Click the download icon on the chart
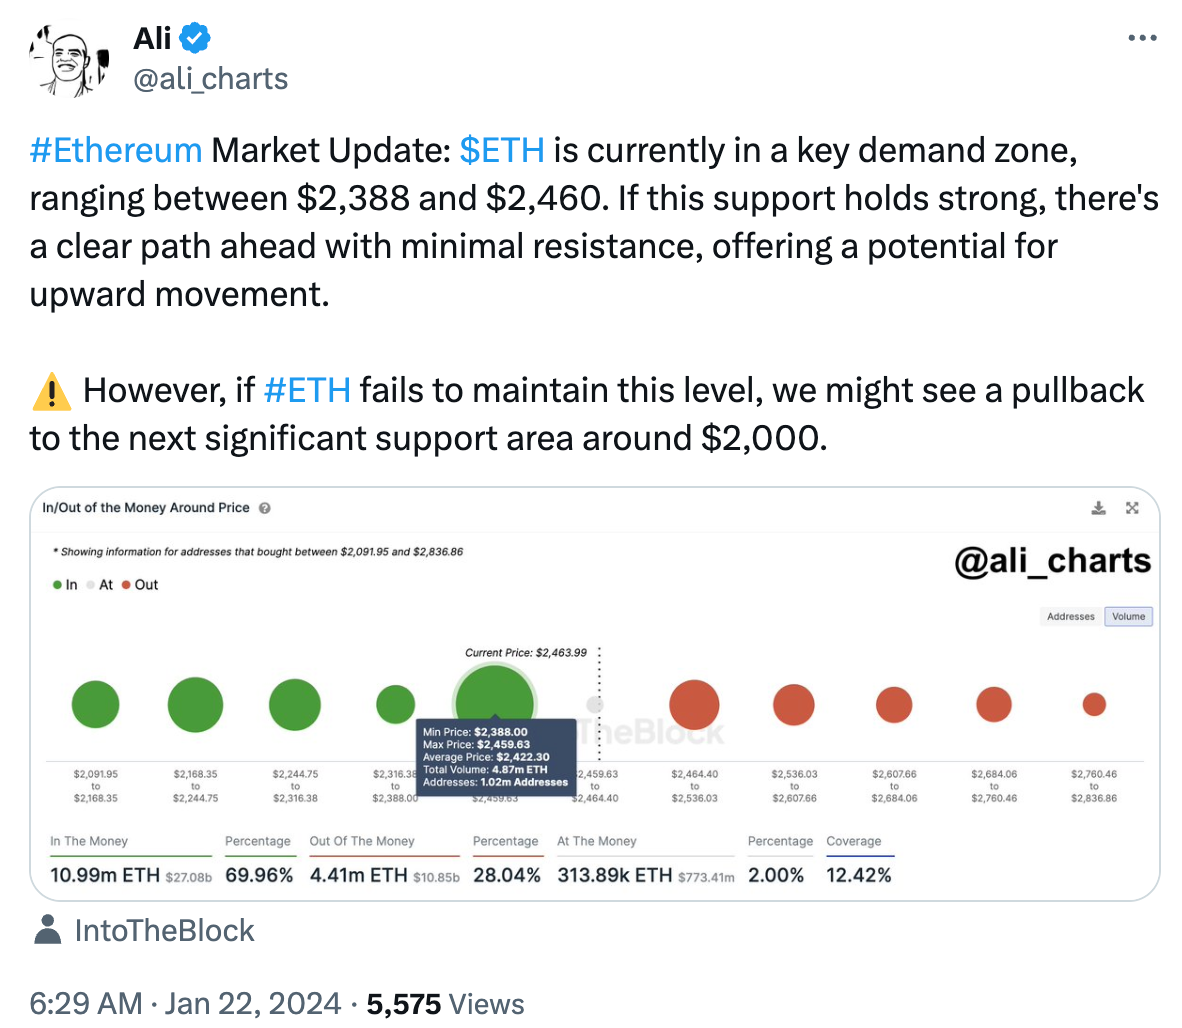The height and width of the screenshot is (1028, 1182). pyautogui.click(x=1098, y=508)
